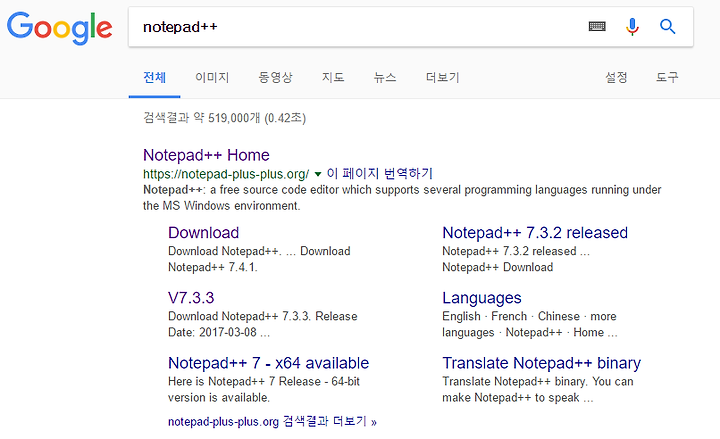This screenshot has height=439, width=720.
Task: Click 이 페이지 번역하기 link
Action: pyautogui.click(x=380, y=174)
